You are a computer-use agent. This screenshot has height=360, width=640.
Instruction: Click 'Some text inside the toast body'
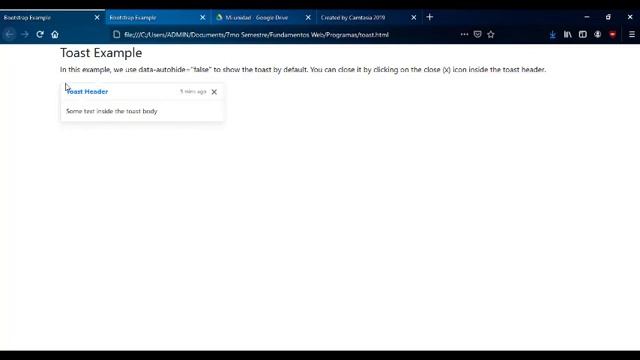111,111
